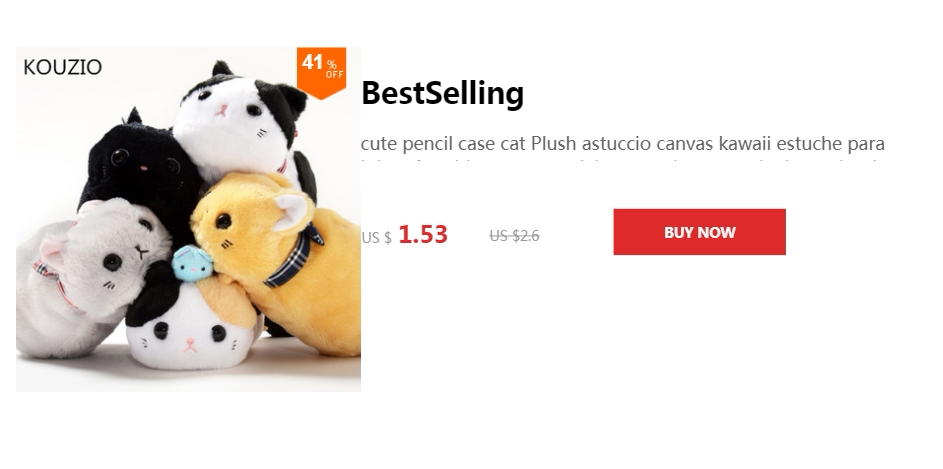
Task: Open the cute pencil case product title
Action: coord(622,144)
